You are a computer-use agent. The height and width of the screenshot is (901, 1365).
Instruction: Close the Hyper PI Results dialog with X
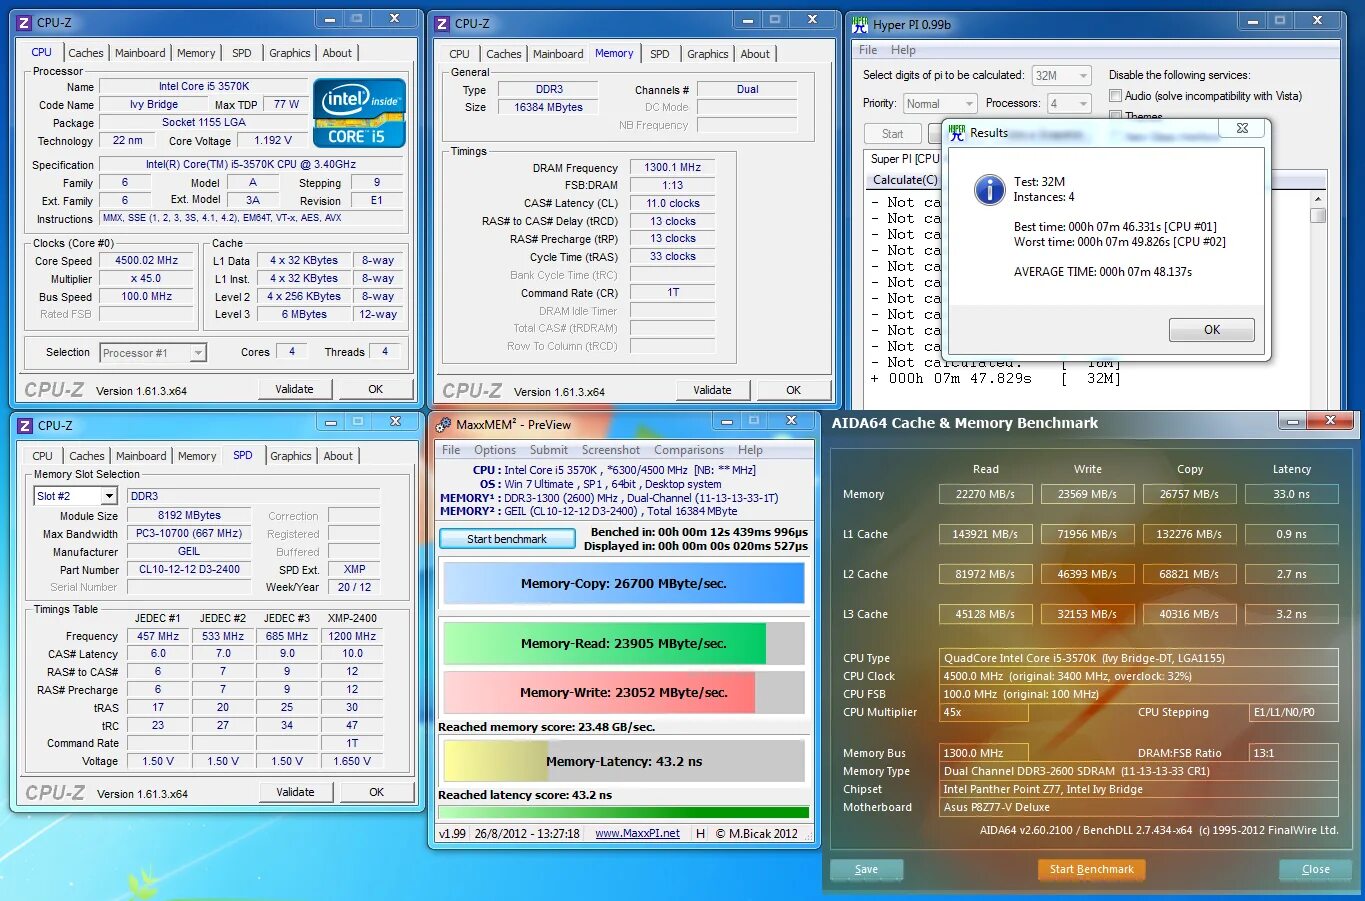(1242, 128)
